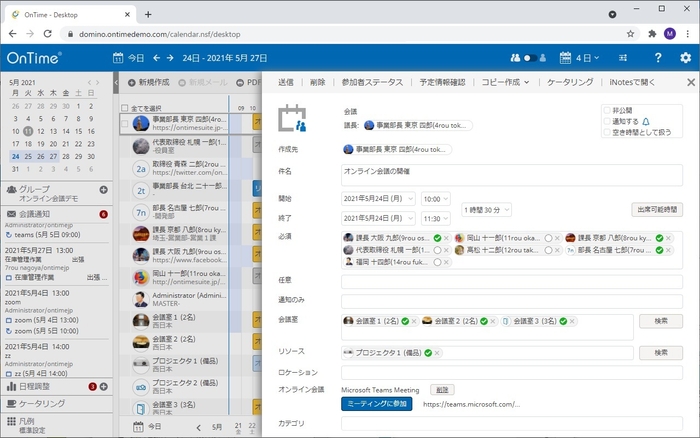Open 予定情報確認

tap(442, 82)
